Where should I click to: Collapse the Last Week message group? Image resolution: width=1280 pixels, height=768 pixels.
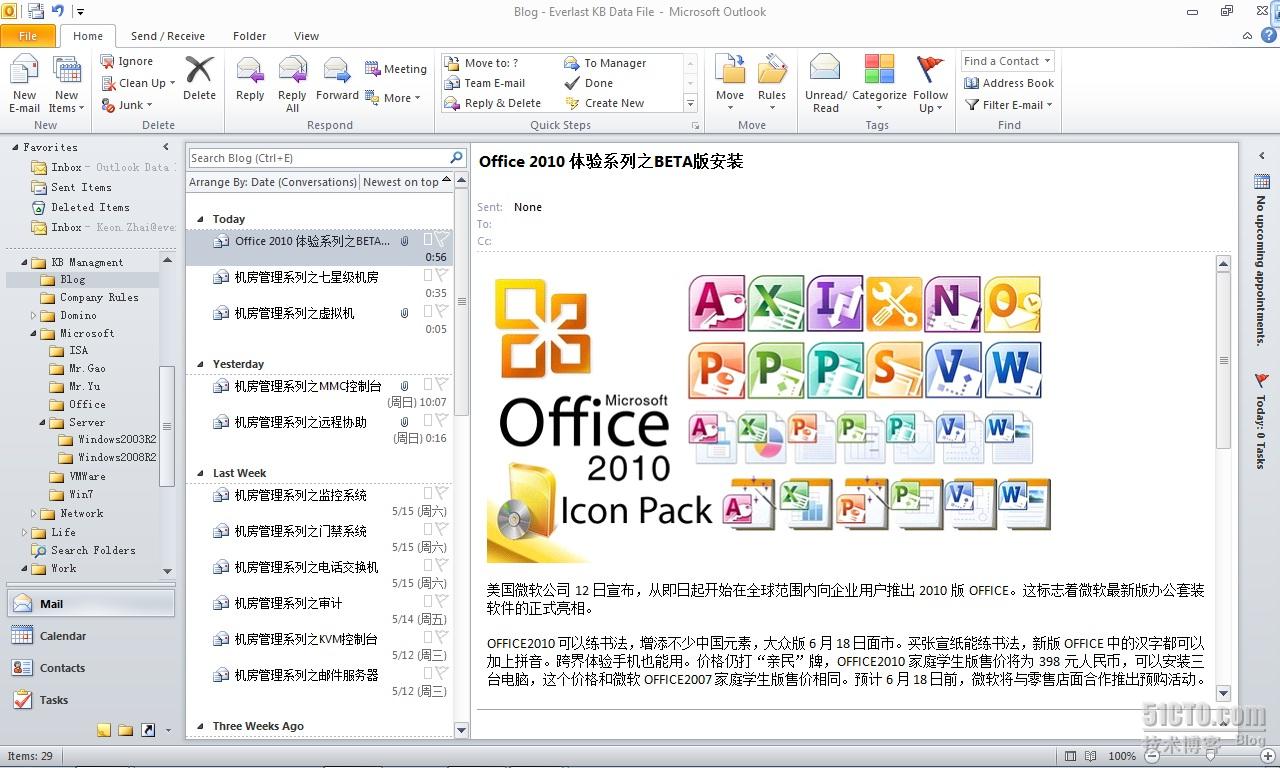pos(200,473)
